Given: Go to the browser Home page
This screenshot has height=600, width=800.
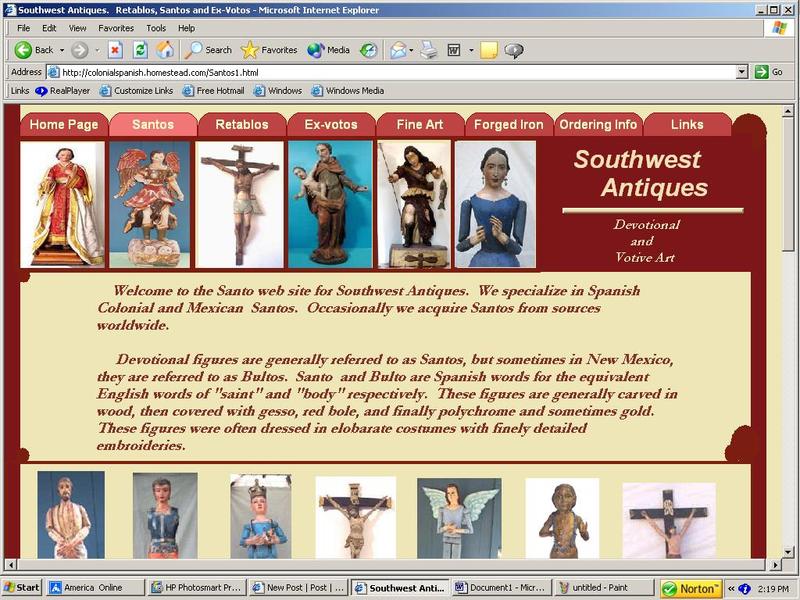Looking at the screenshot, I should click(166, 49).
